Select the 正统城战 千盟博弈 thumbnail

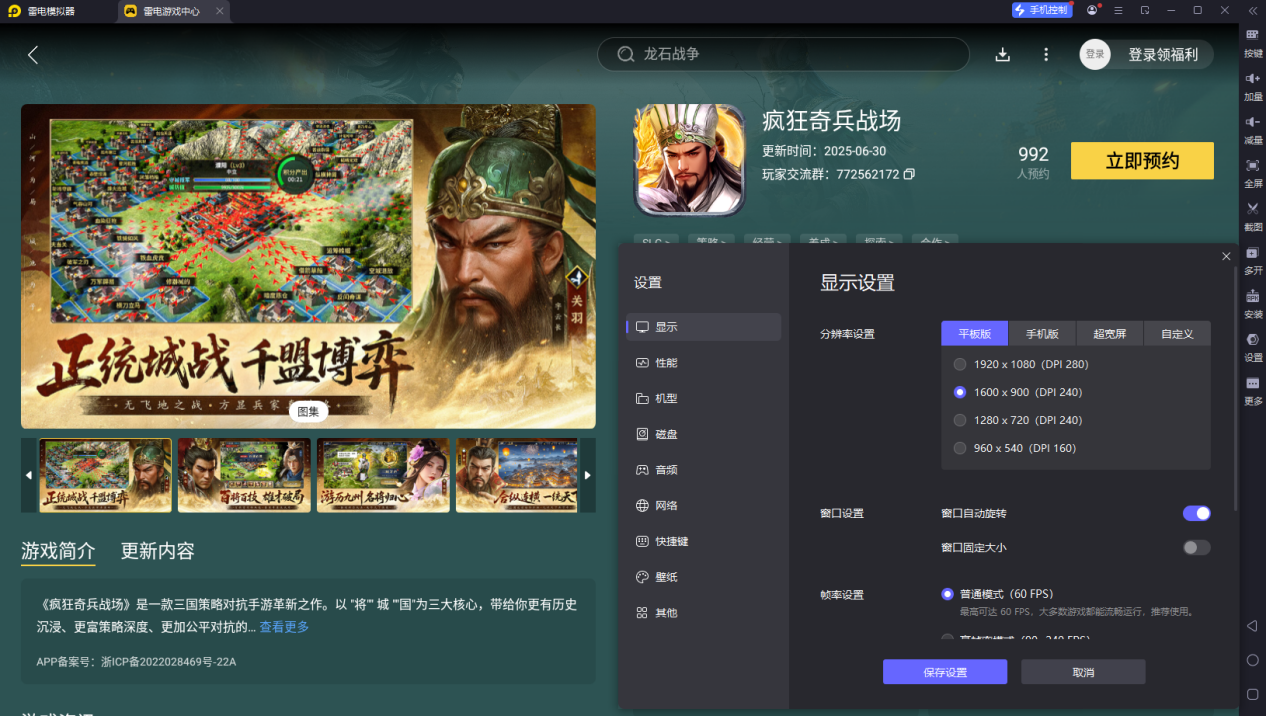(x=105, y=475)
